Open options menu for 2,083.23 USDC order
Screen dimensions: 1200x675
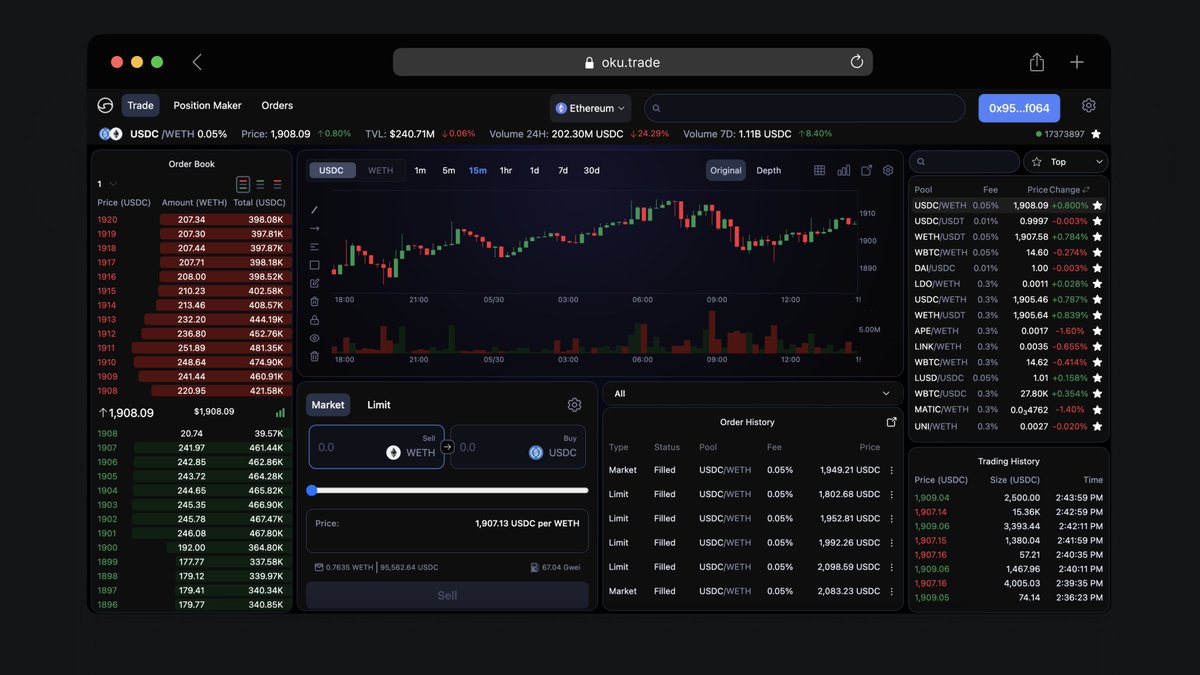(892, 591)
